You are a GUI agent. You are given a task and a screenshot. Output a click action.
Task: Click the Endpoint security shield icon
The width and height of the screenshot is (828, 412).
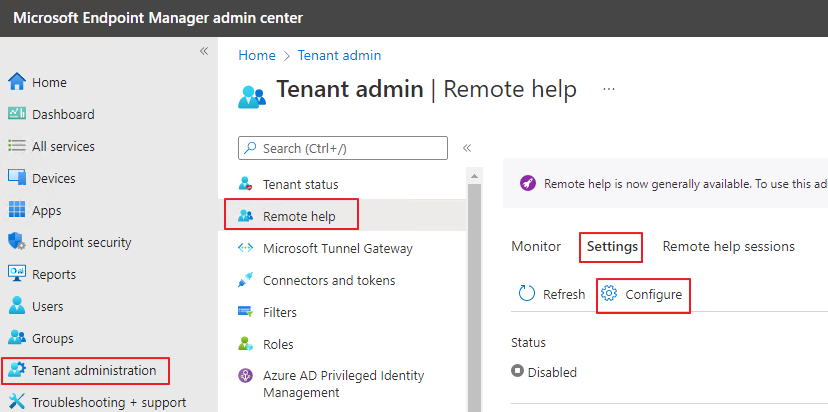pyautogui.click(x=17, y=242)
